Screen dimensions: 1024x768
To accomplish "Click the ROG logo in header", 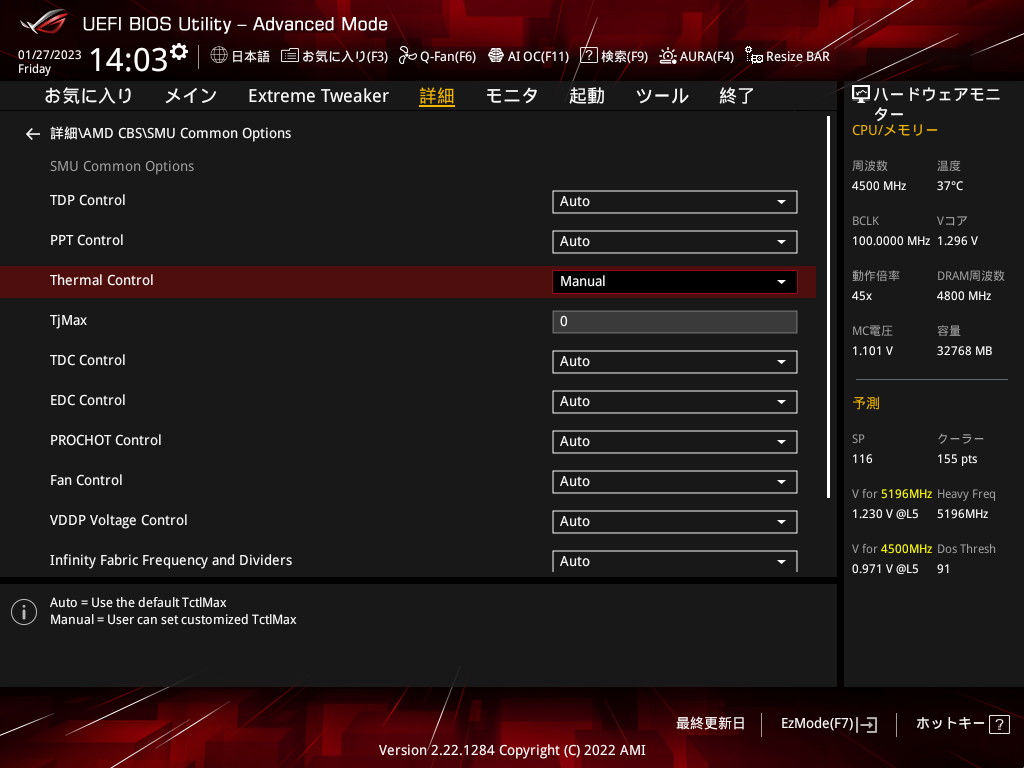I will coord(43,22).
